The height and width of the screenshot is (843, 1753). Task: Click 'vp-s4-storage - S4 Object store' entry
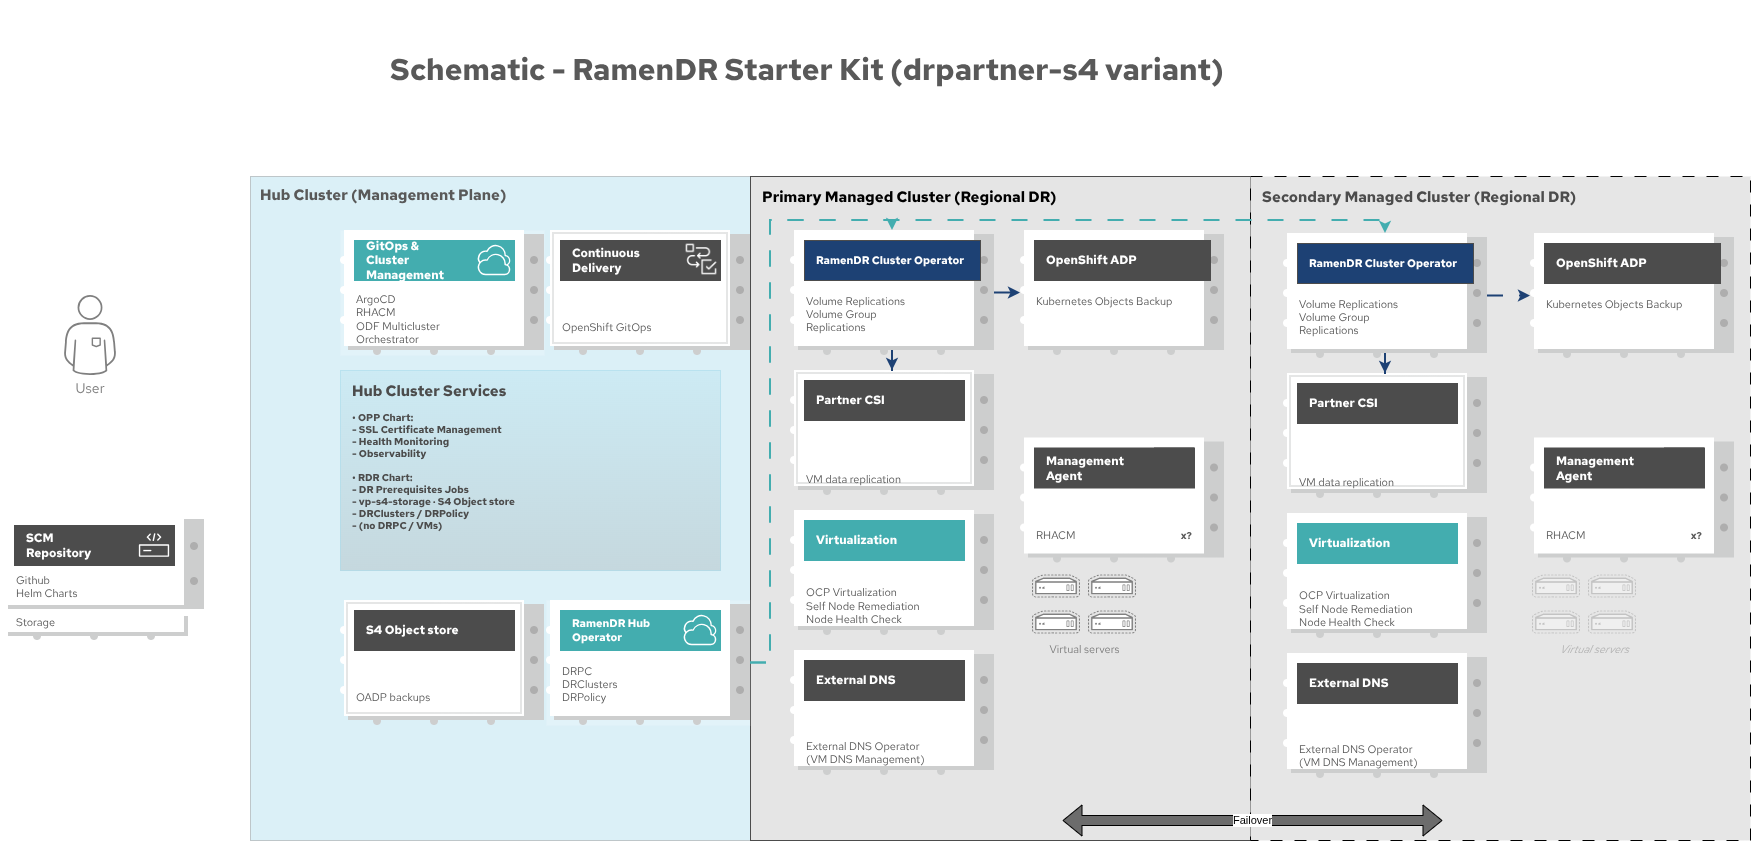click(433, 501)
